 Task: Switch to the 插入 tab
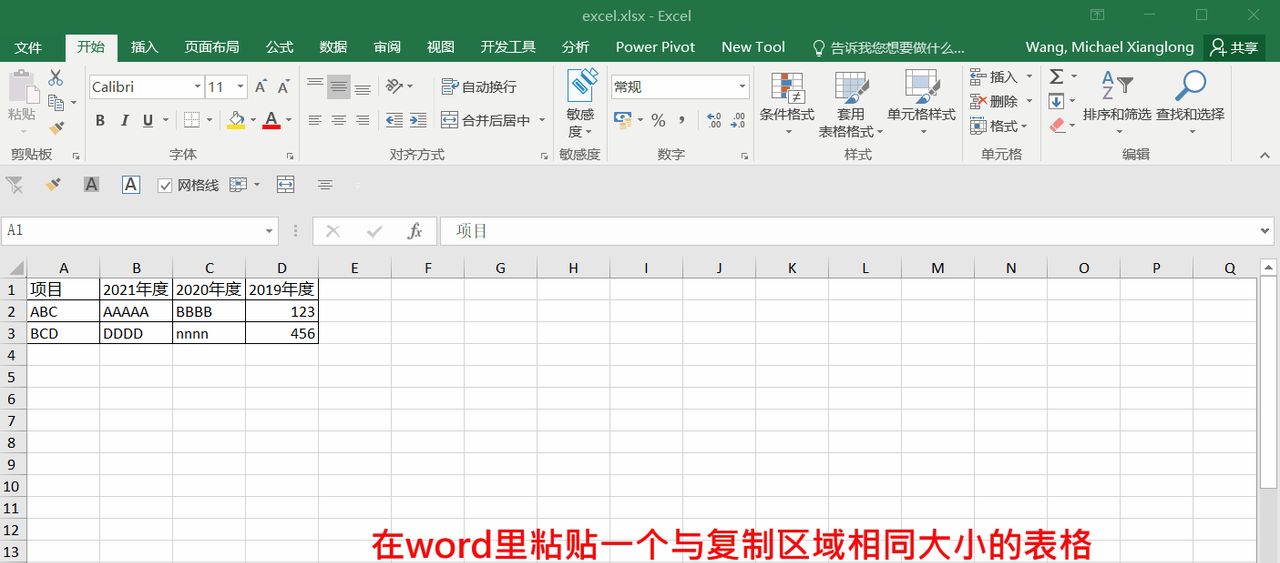(x=145, y=47)
